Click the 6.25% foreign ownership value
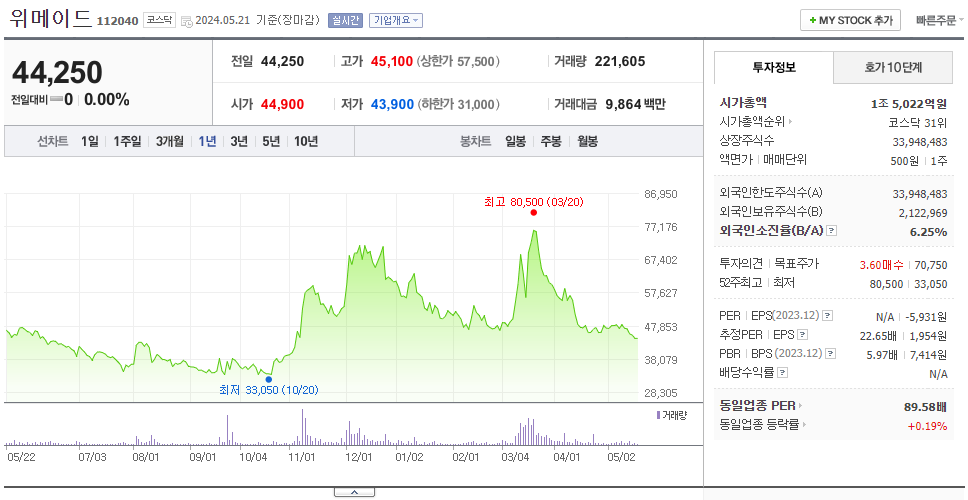Viewport: 968px width, 500px height. click(928, 231)
